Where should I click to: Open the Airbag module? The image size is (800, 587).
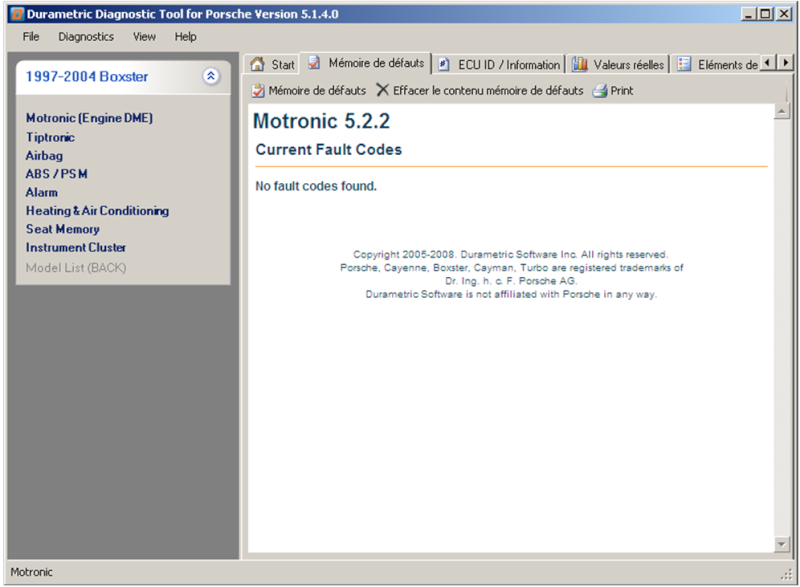pos(44,156)
